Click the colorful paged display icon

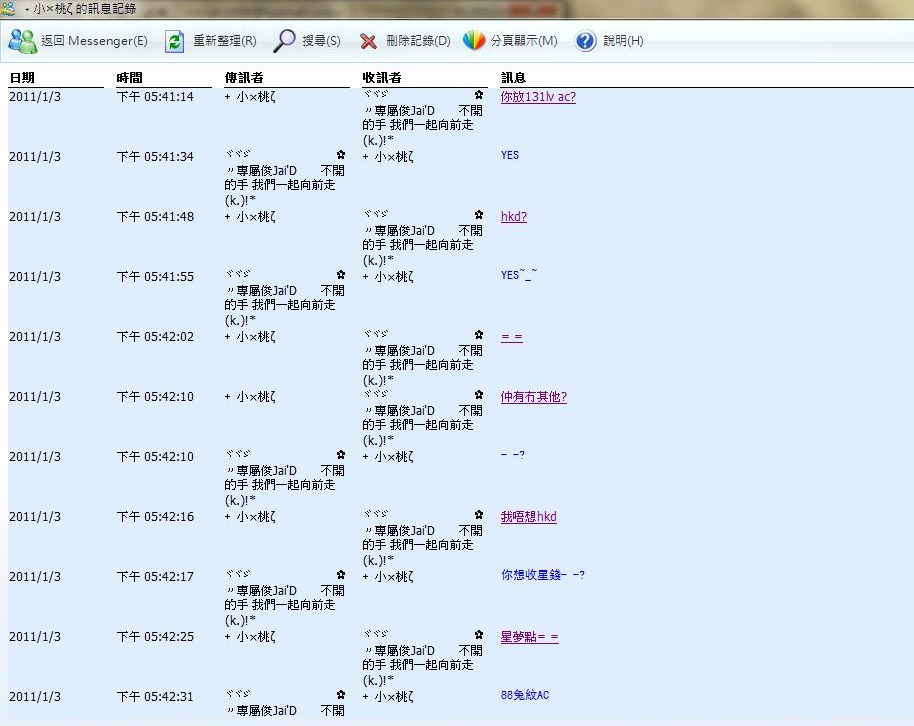pyautogui.click(x=474, y=40)
